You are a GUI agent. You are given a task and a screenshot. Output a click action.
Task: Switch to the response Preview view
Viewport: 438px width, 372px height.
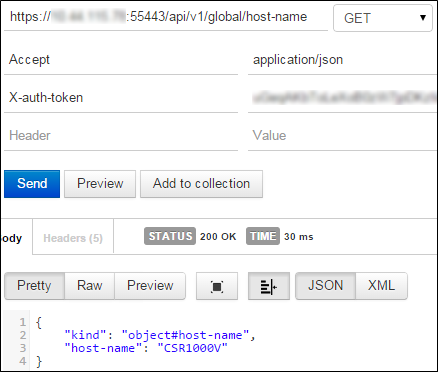click(150, 286)
